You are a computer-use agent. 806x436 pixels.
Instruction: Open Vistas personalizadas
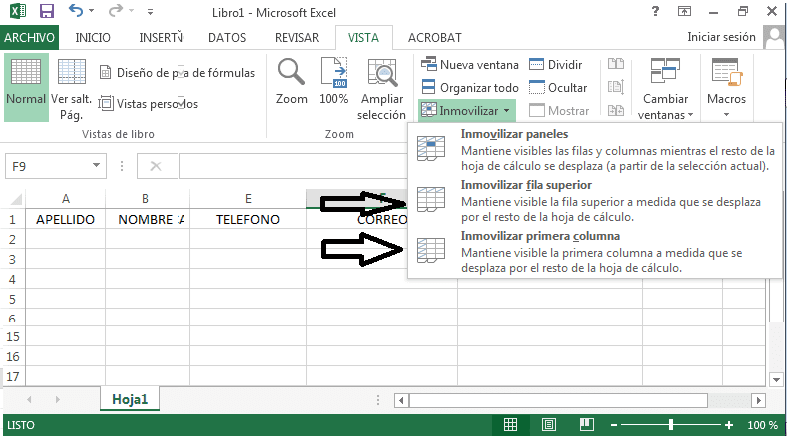pyautogui.click(x=148, y=103)
